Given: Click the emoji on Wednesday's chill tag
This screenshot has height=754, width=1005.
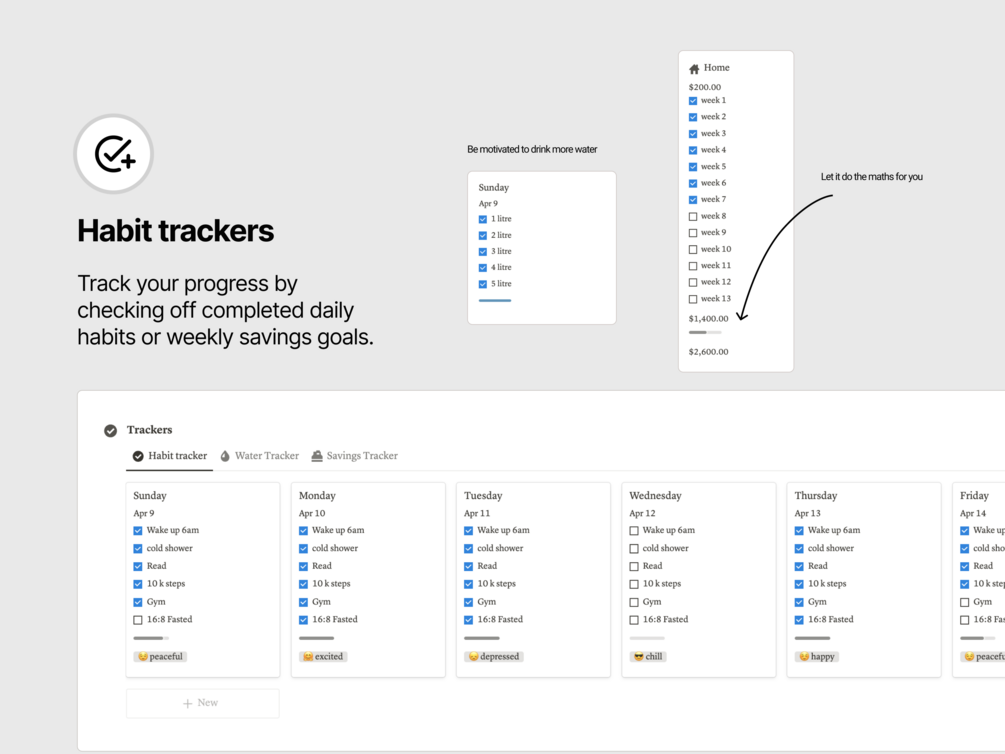Looking at the screenshot, I should click(639, 657).
